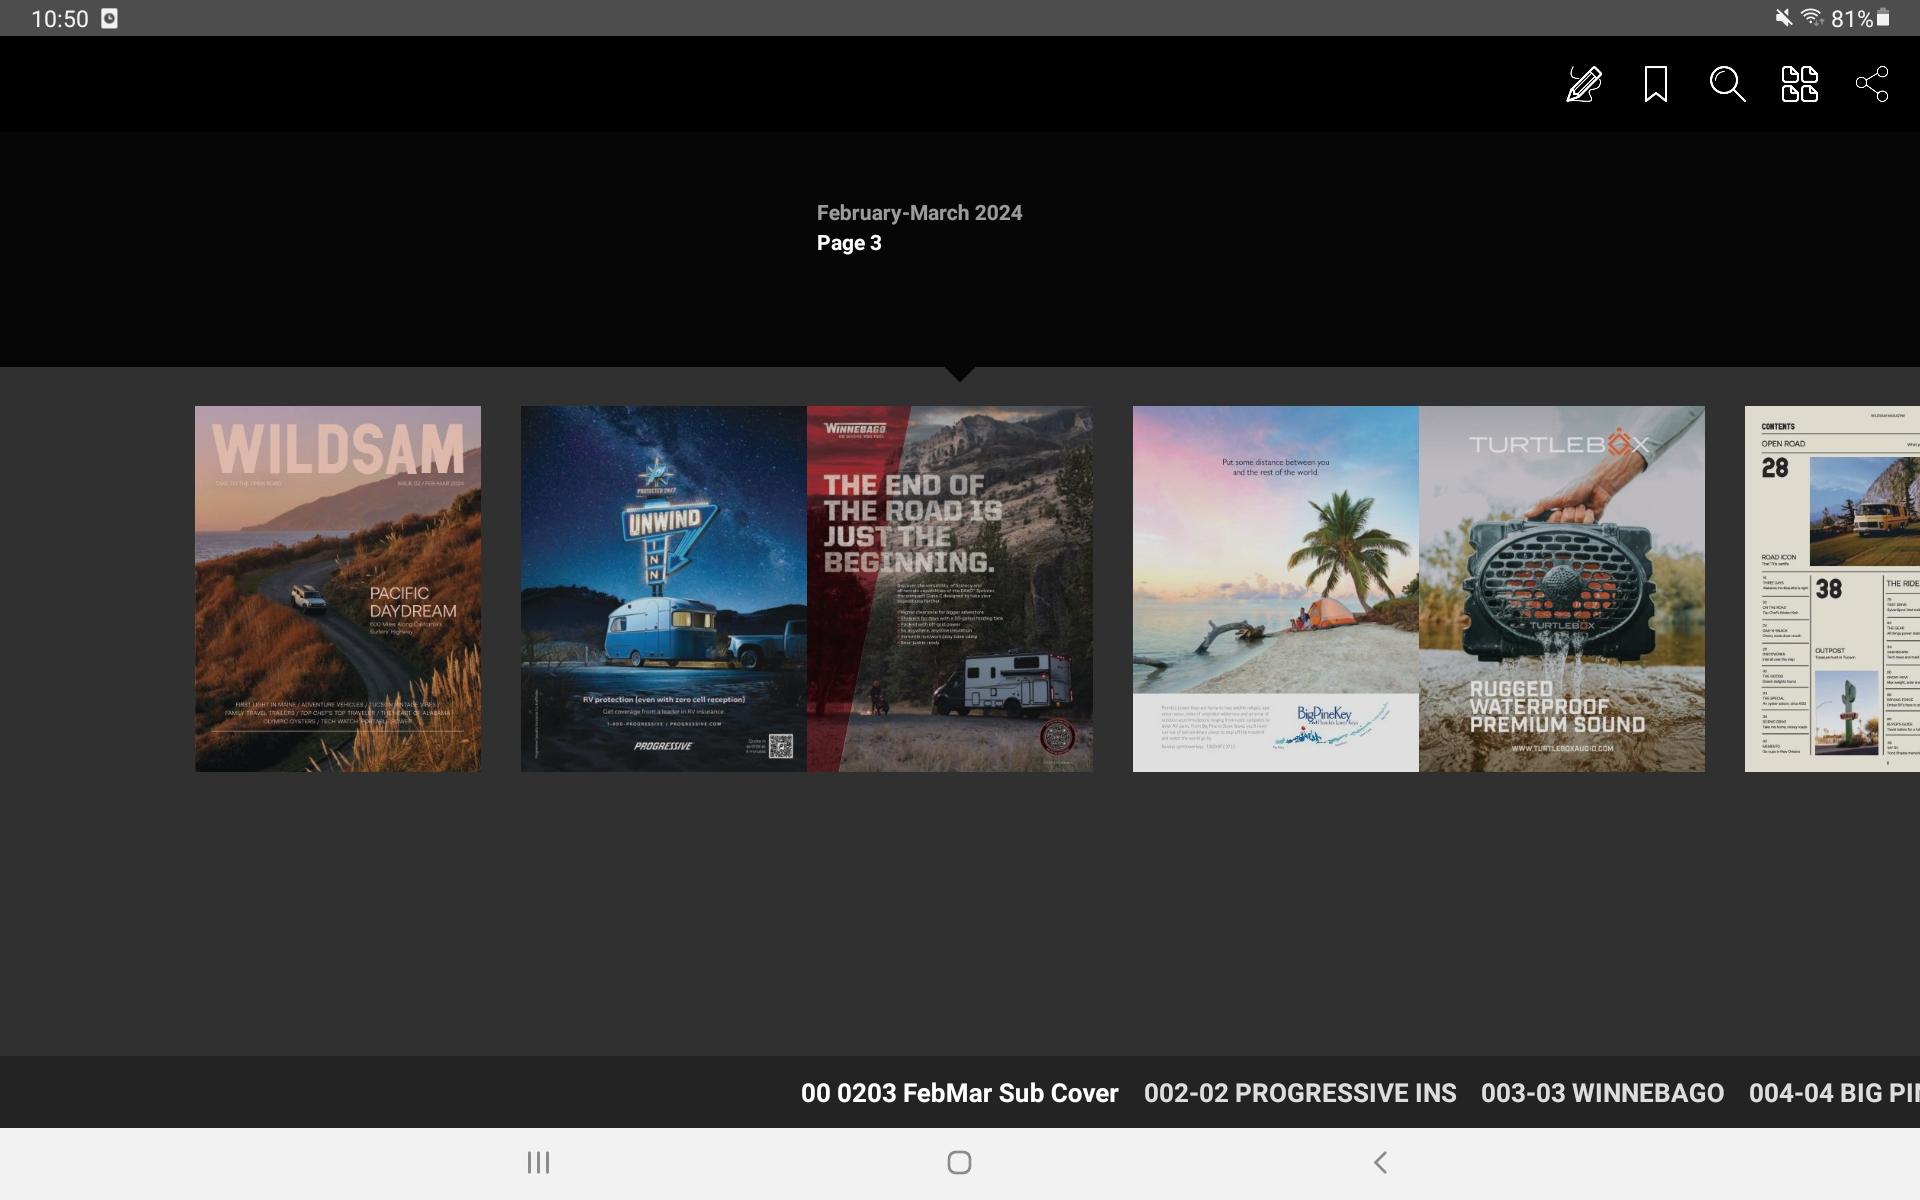
Task: Open the Big Pine Key page thumbnail
Action: [x=1276, y=588]
